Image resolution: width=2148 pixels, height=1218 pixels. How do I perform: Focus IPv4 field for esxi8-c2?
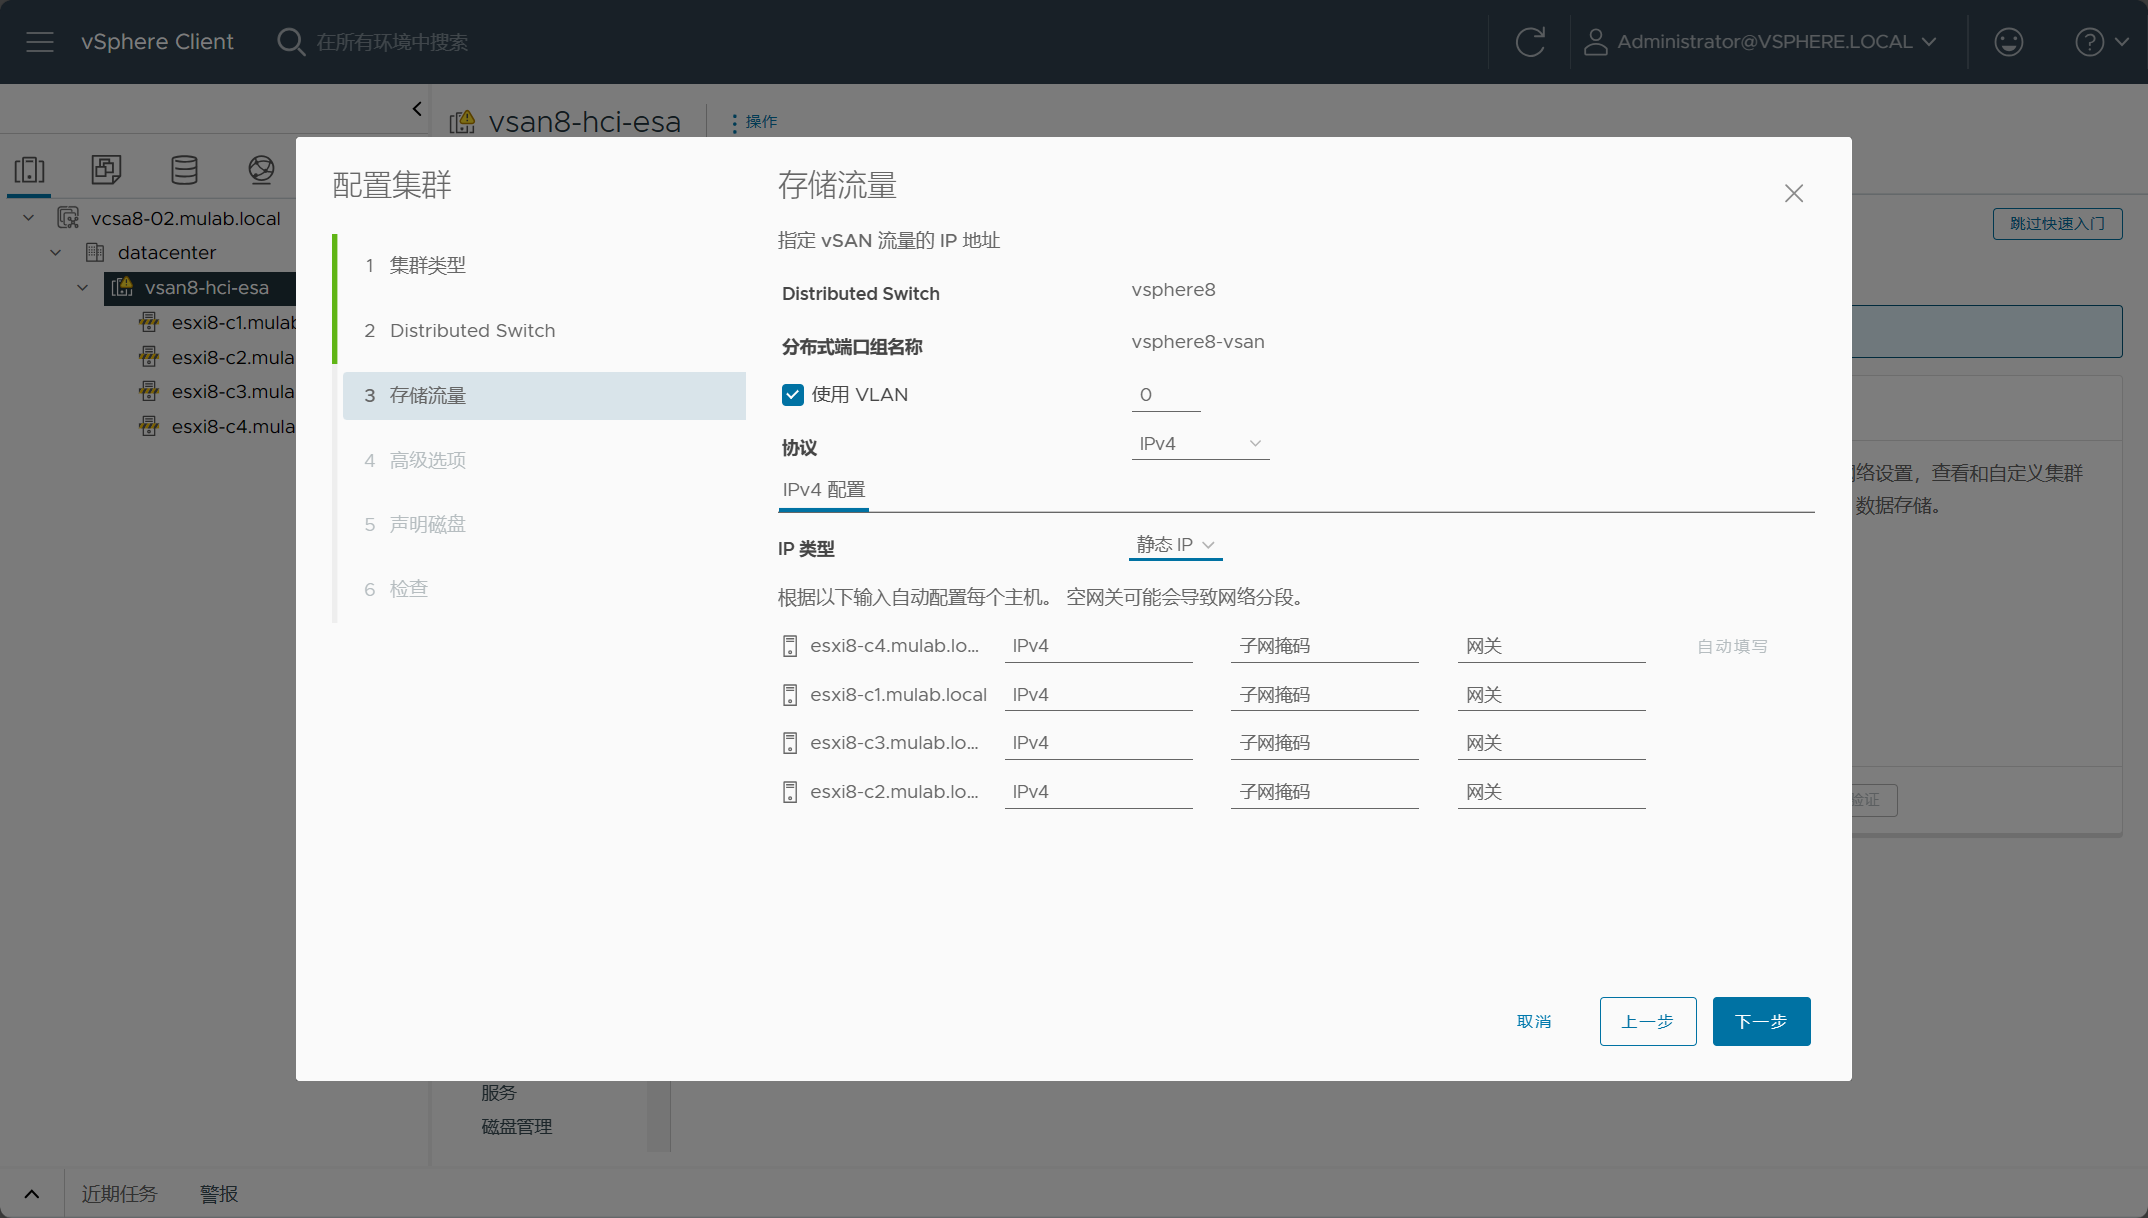(1099, 792)
